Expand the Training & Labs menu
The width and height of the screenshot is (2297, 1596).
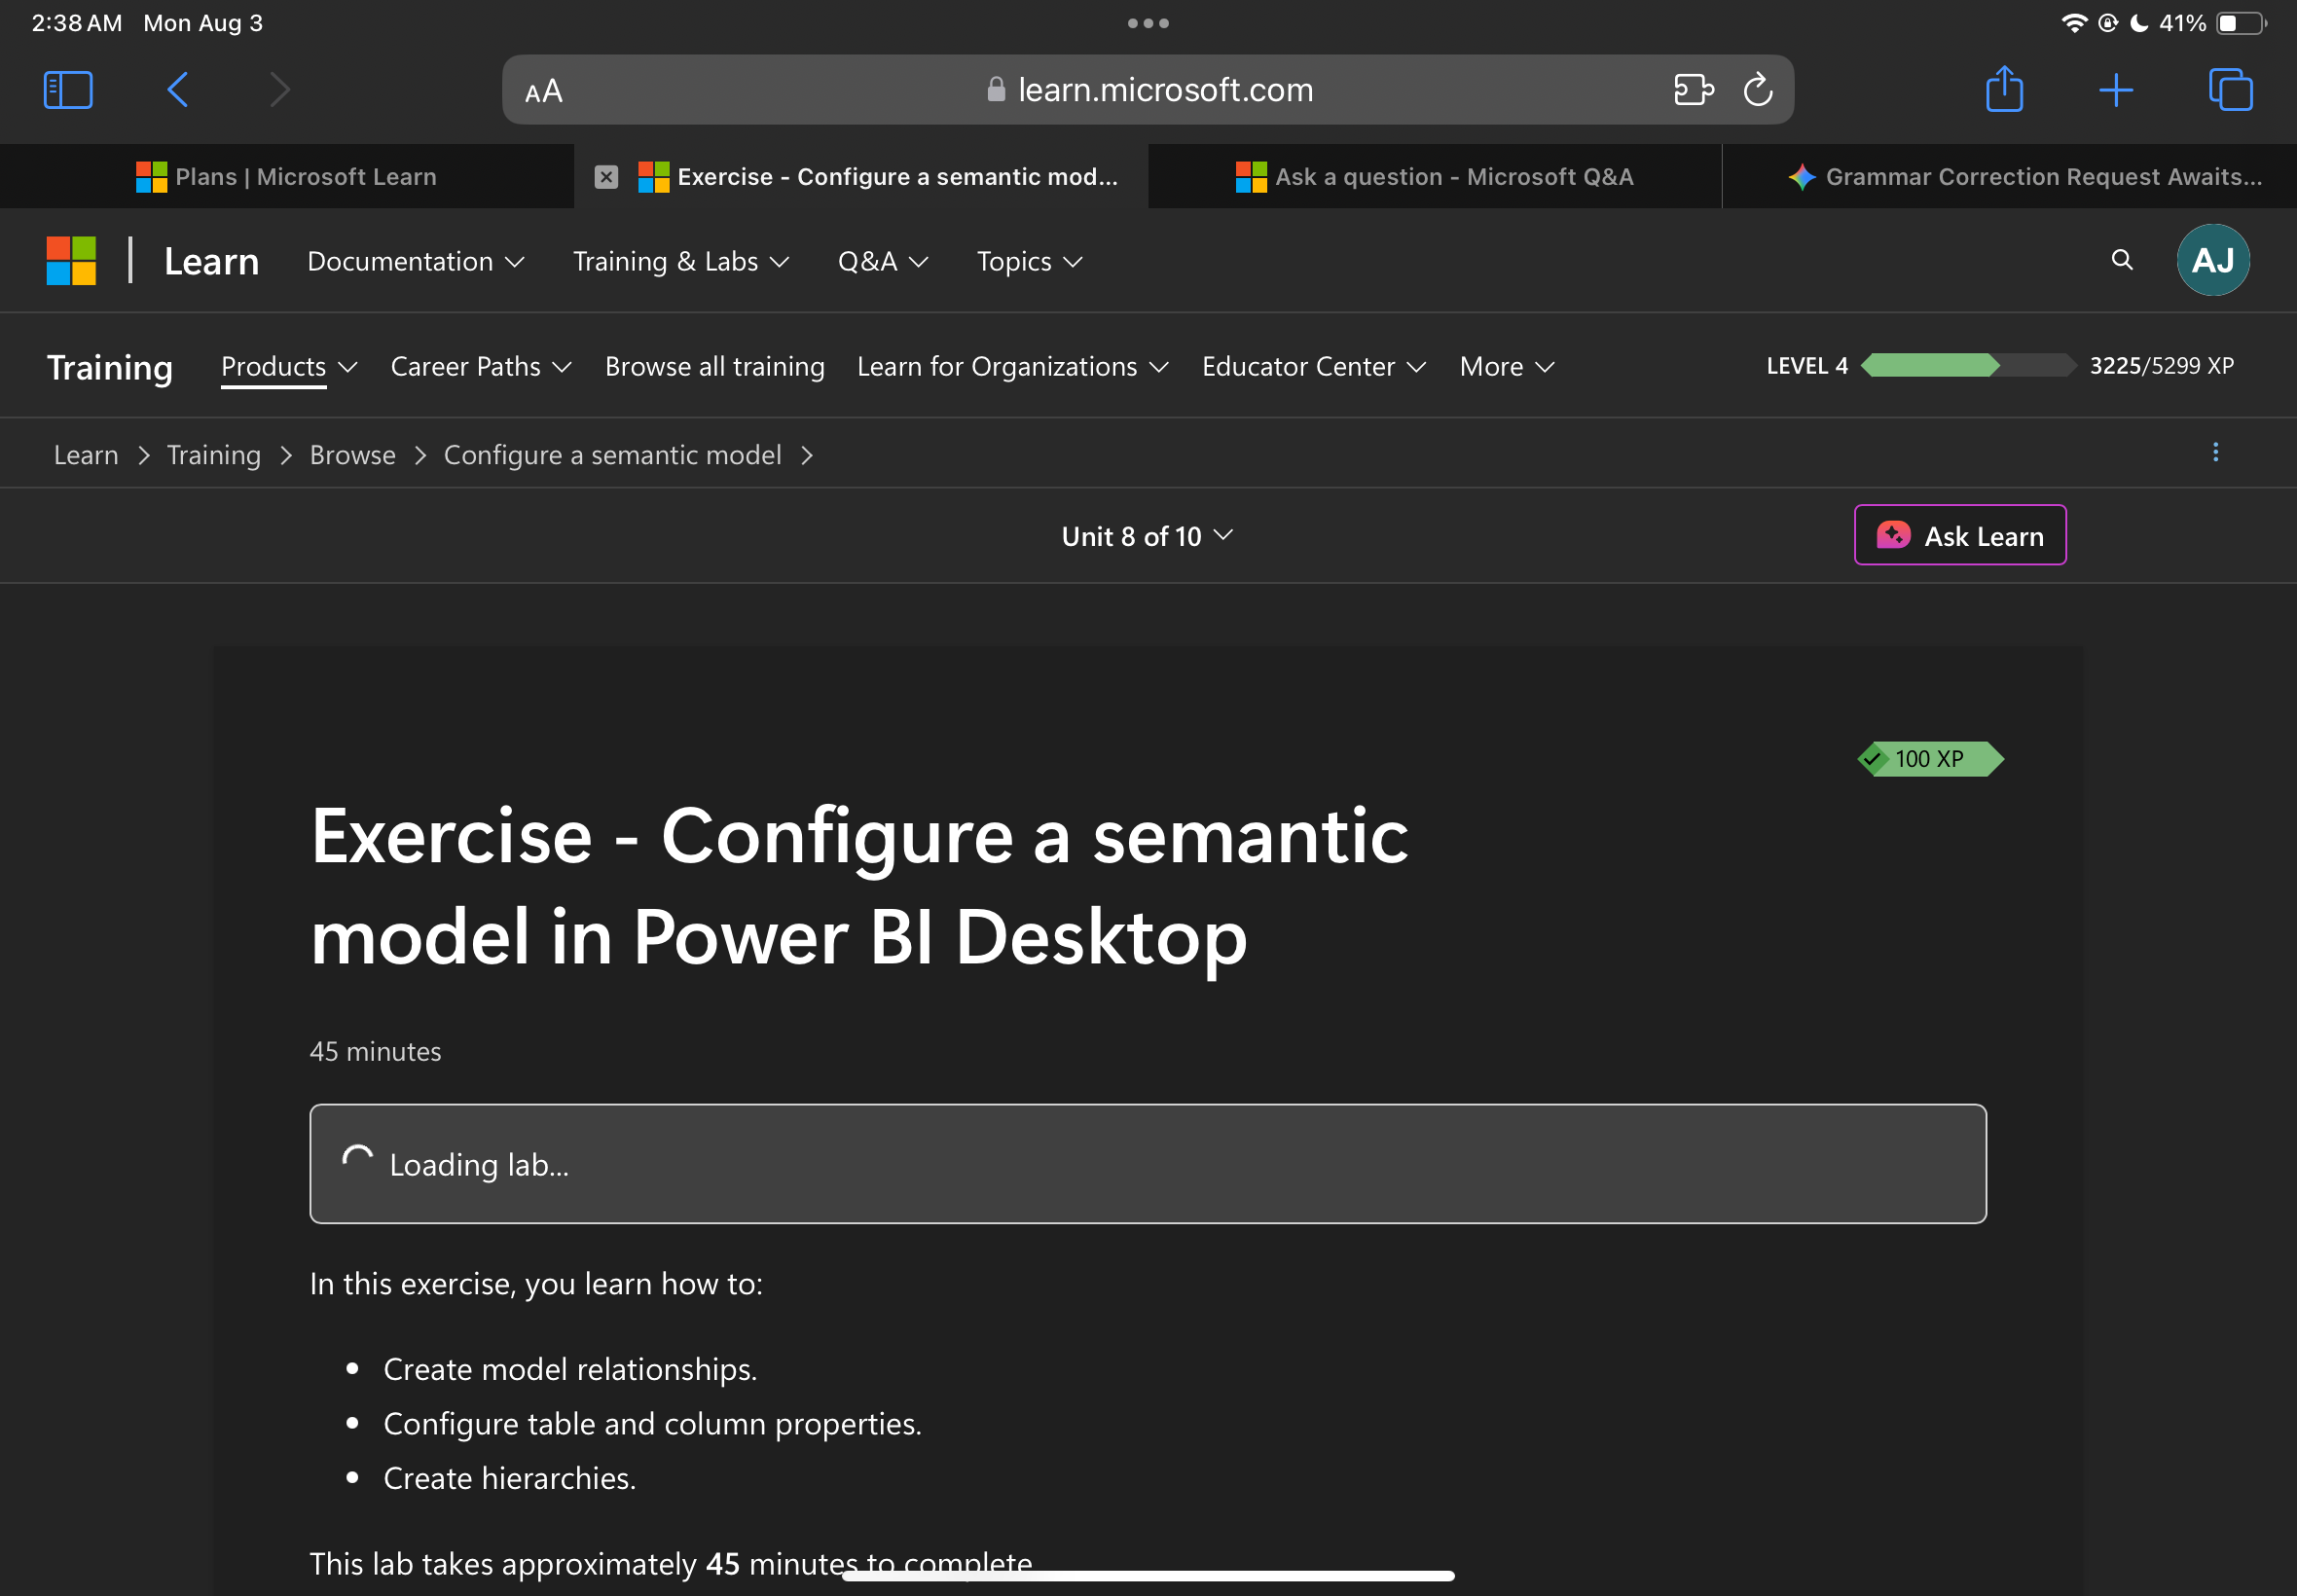(x=681, y=262)
